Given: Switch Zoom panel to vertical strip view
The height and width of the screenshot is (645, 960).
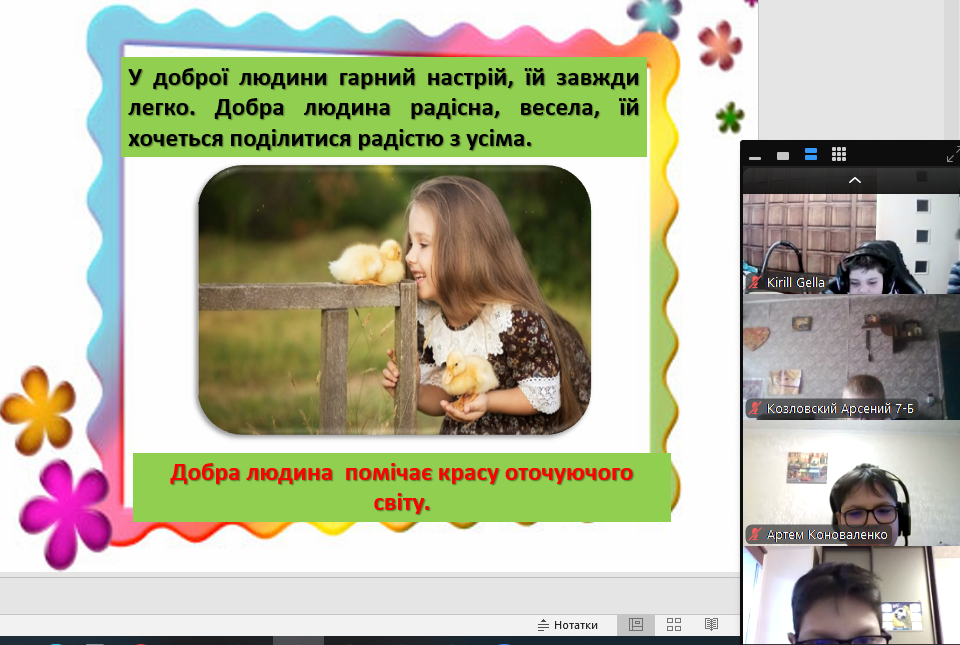Looking at the screenshot, I should [811, 154].
